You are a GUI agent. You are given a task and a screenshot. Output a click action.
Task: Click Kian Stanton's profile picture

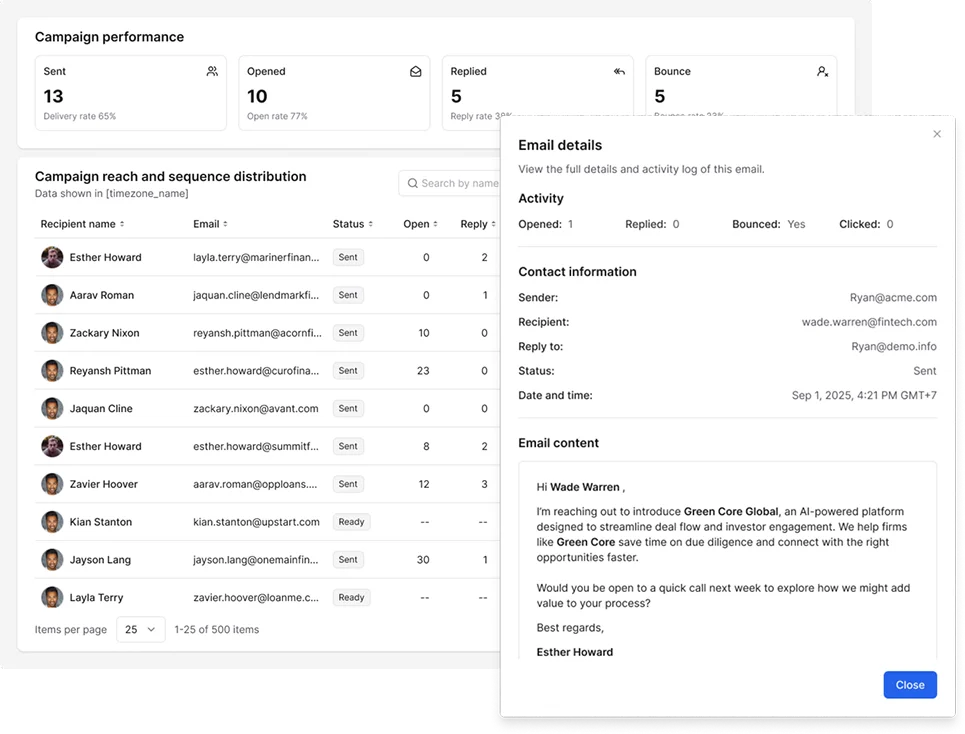(52, 522)
